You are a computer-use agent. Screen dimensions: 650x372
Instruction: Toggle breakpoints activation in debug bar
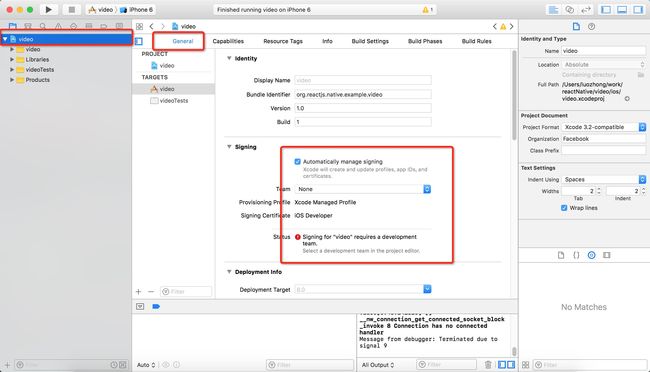point(156,306)
